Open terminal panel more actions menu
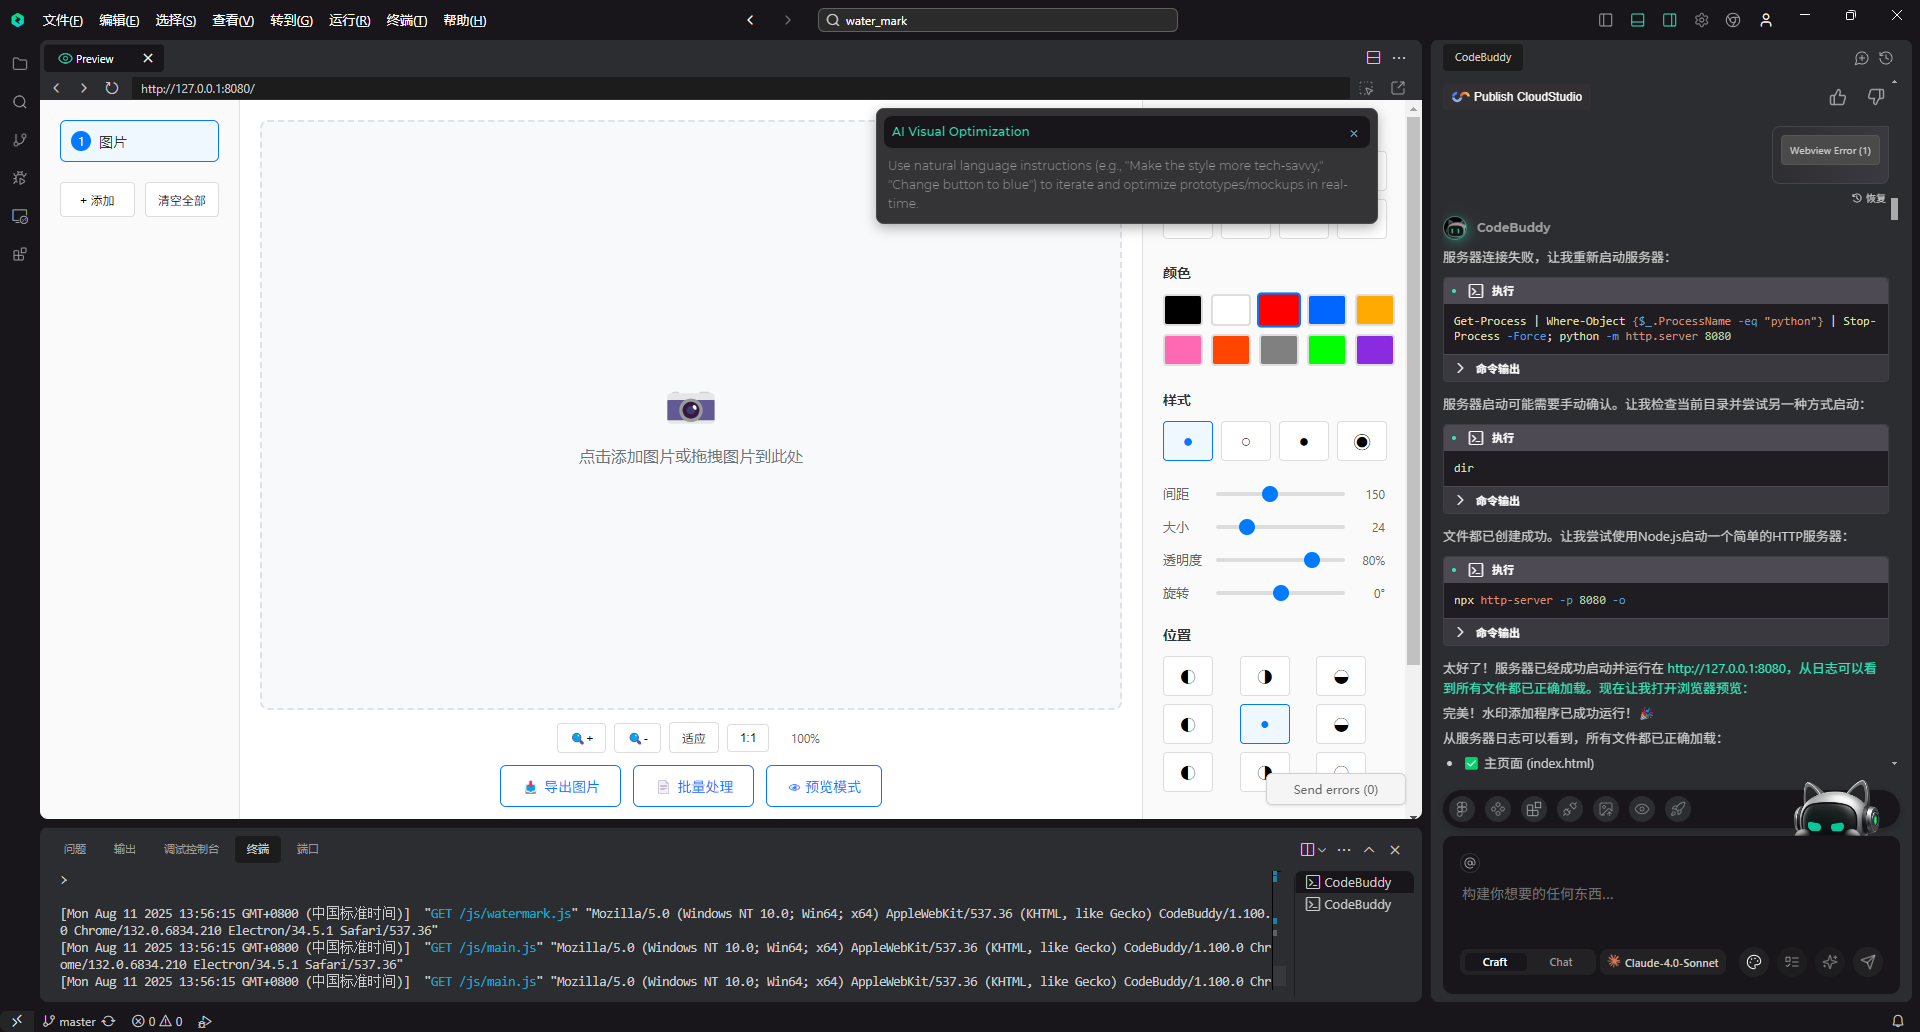Screen dimensions: 1920x1032 point(1344,850)
